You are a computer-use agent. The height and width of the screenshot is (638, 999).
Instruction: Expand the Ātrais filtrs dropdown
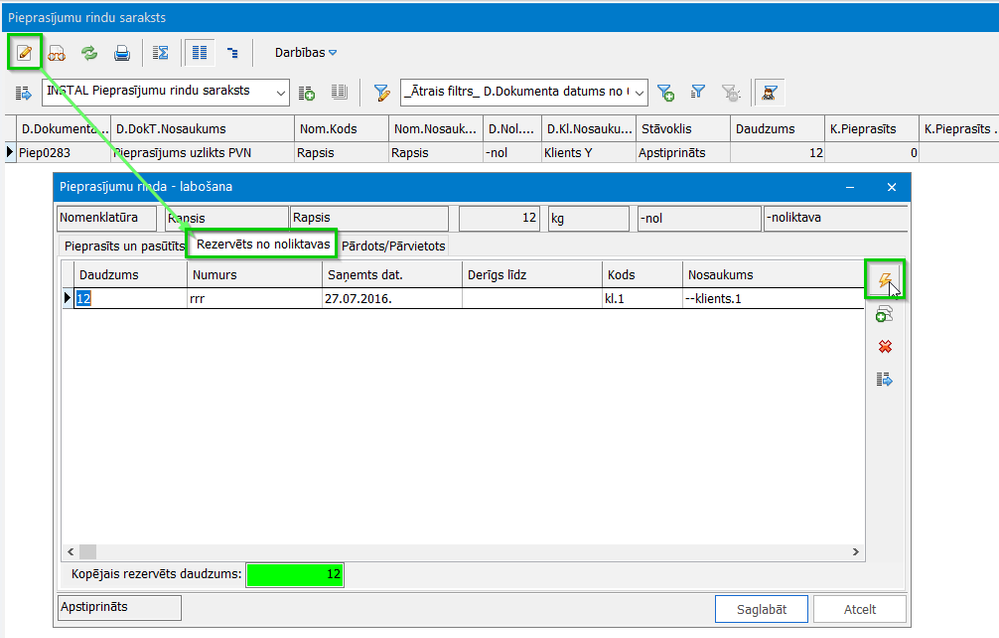639,93
